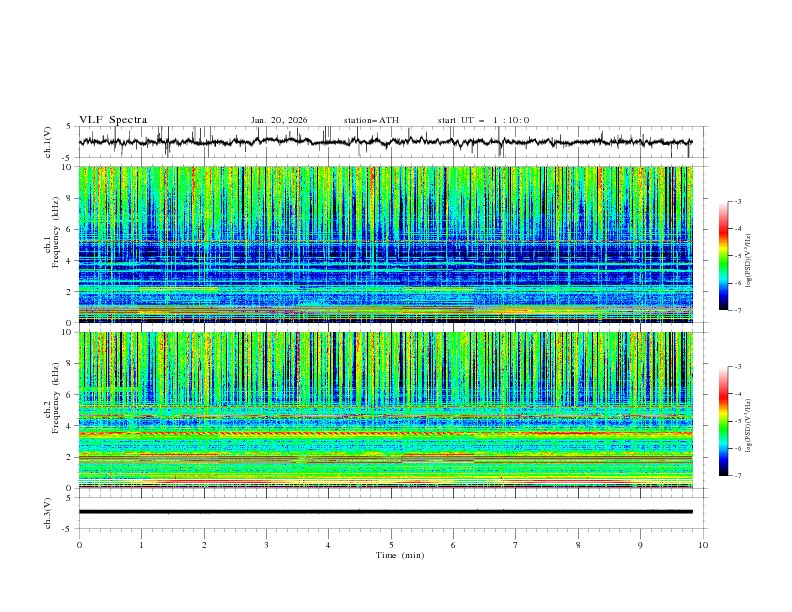The height and width of the screenshot is (612, 792).
Task: Click time axis tick label "7"
Action: tap(516, 545)
